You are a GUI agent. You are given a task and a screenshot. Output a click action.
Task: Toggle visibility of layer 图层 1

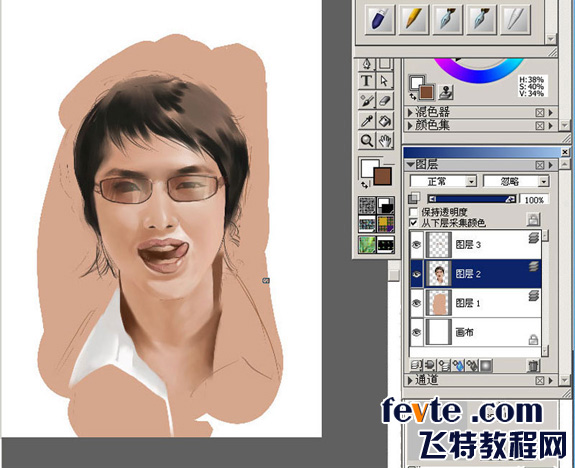coord(417,303)
